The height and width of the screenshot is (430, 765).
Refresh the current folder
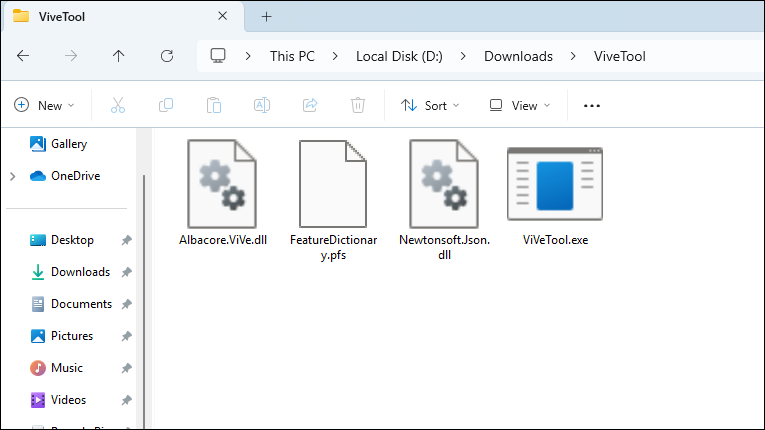tap(167, 56)
